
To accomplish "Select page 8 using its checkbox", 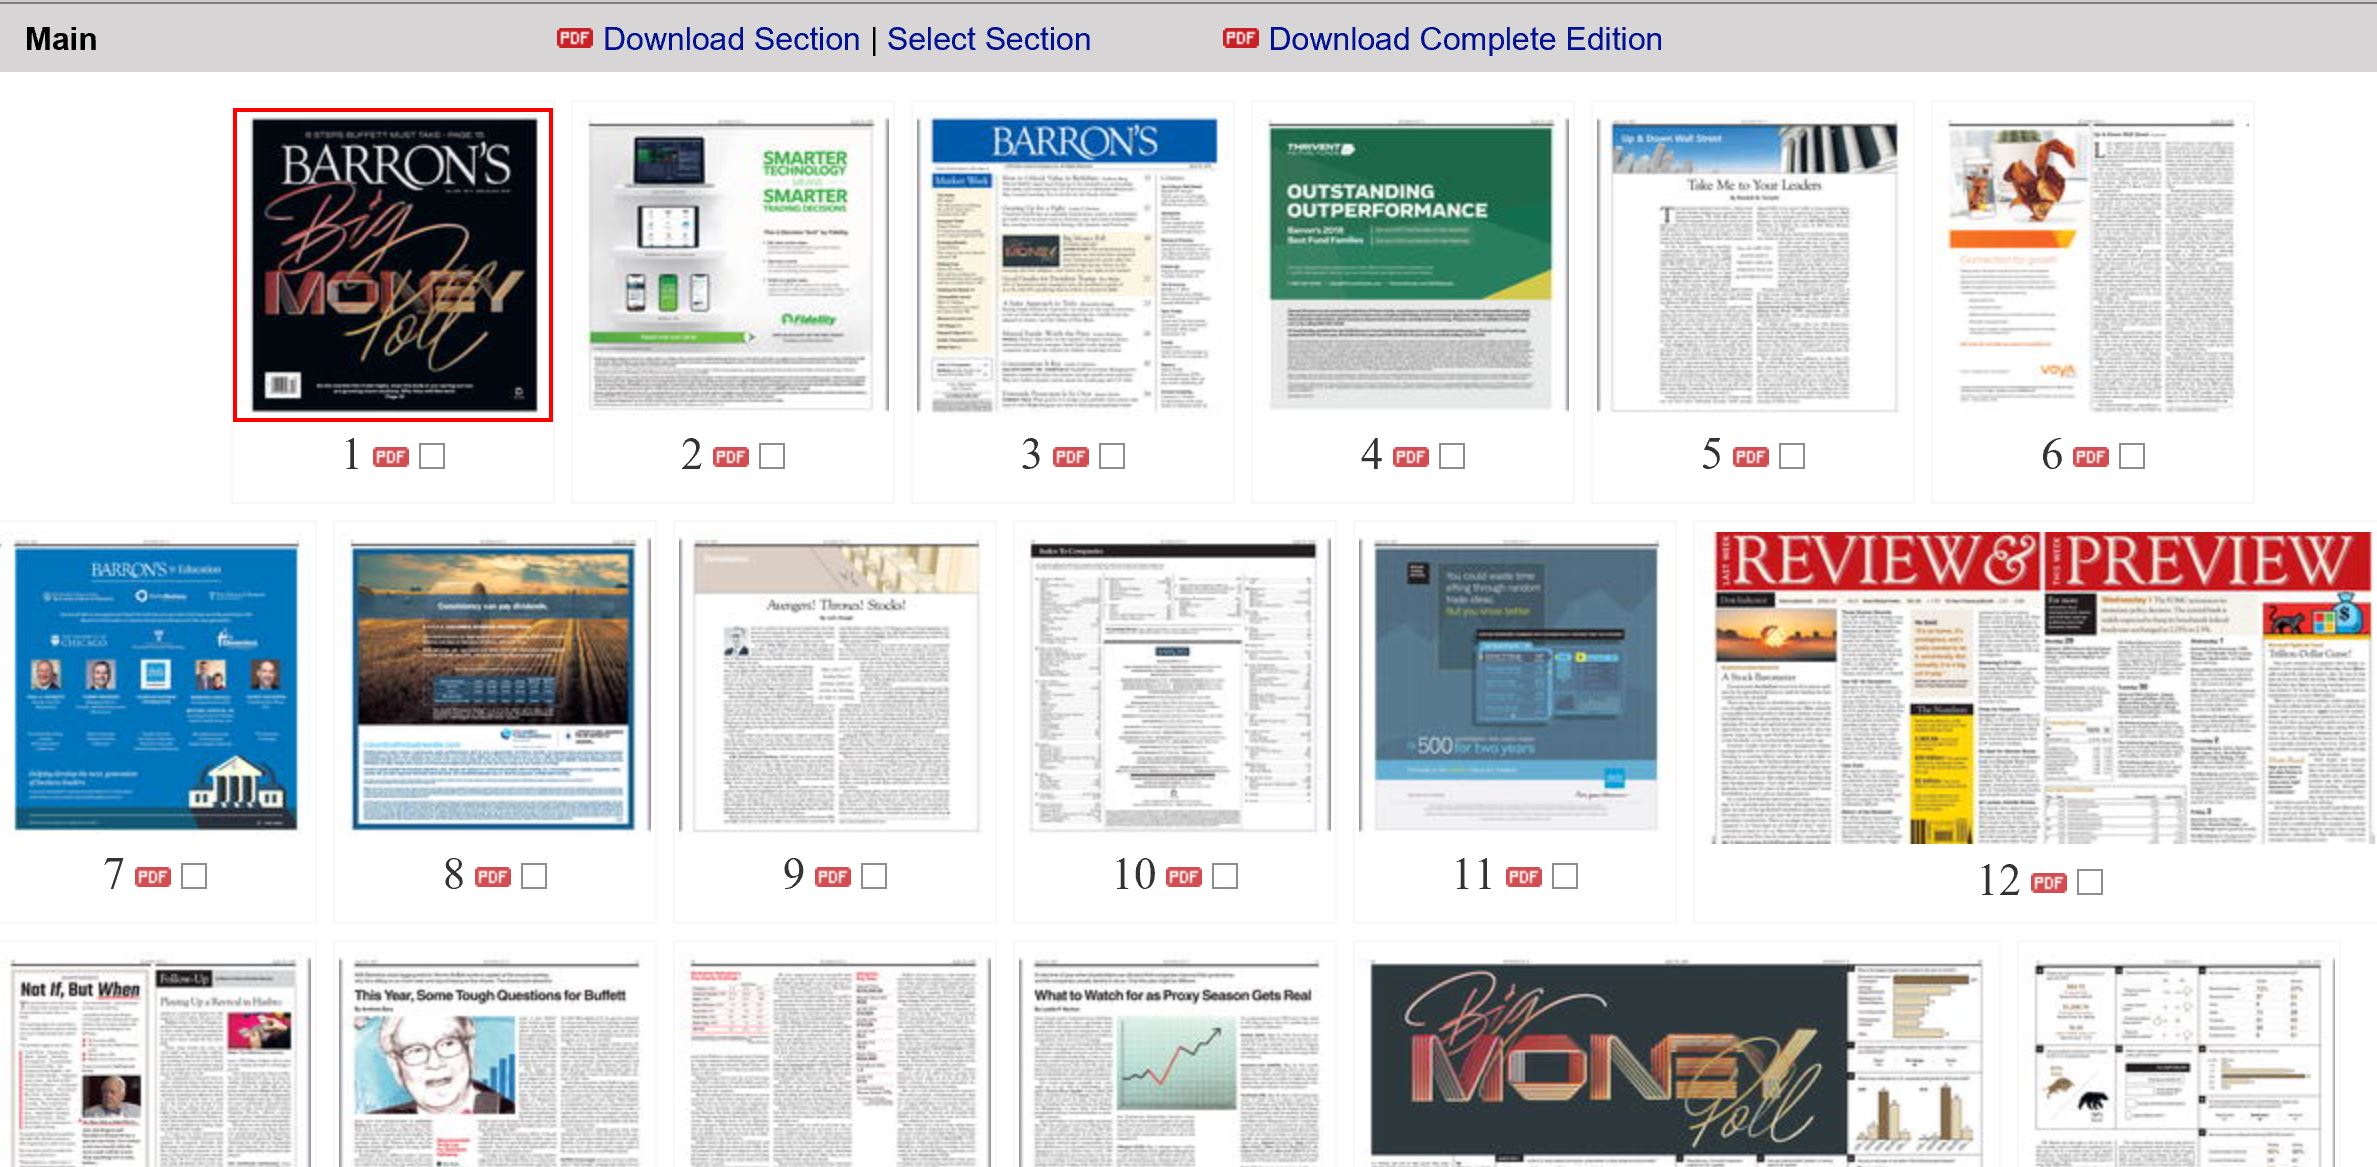I will point(534,877).
